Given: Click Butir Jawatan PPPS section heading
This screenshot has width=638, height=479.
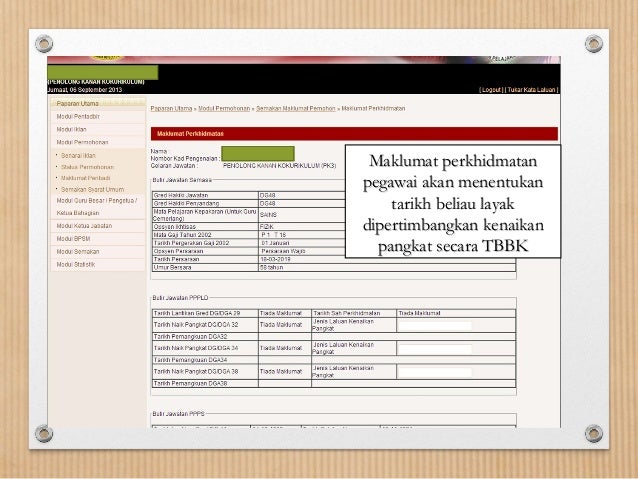Looking at the screenshot, I should [179, 414].
